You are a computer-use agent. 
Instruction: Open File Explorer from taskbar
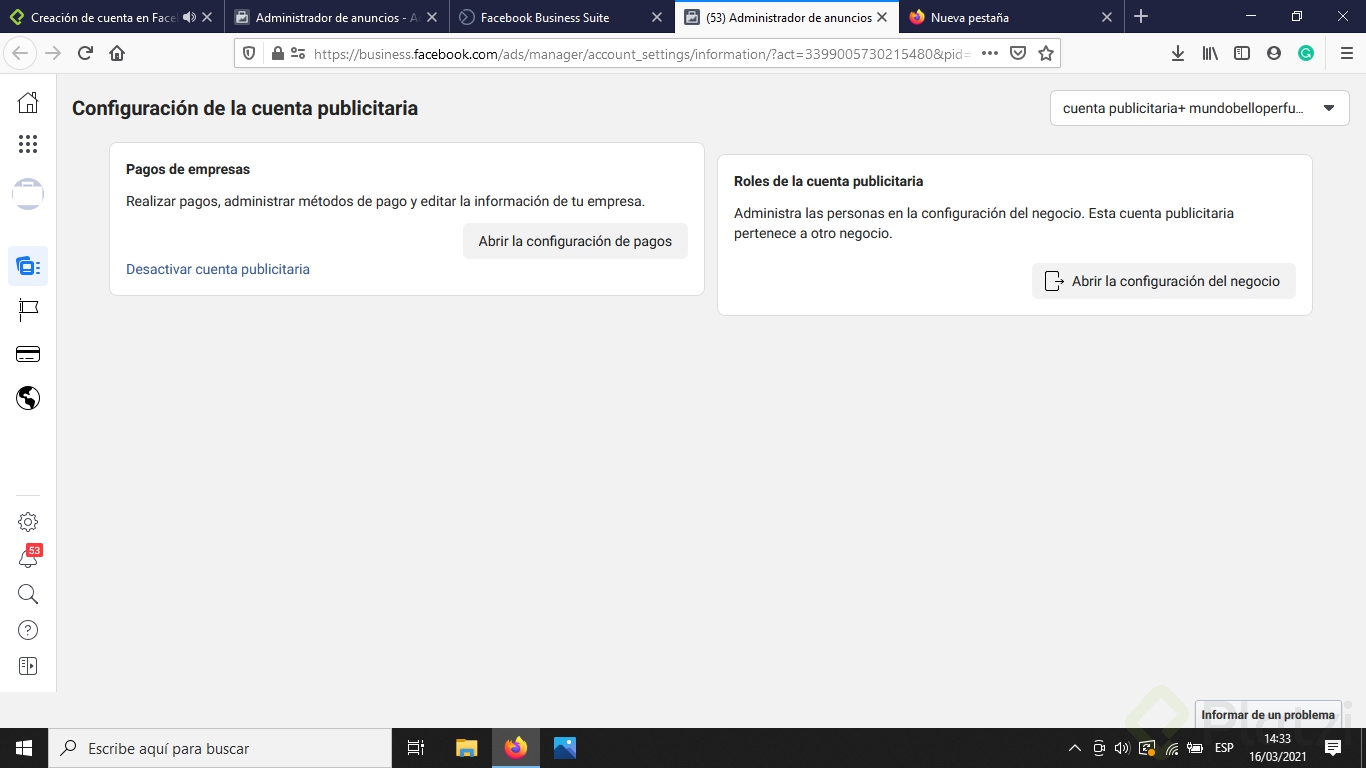click(x=466, y=748)
